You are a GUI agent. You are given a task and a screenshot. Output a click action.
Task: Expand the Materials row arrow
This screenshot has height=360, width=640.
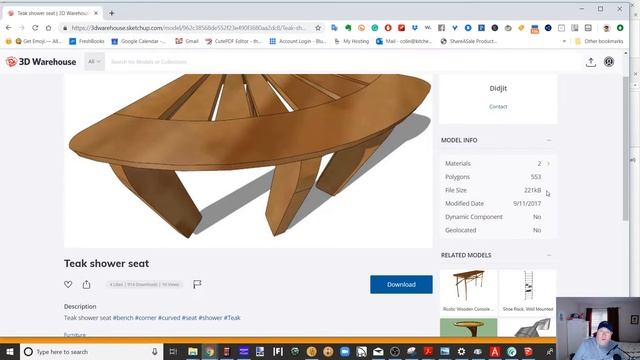[549, 164]
